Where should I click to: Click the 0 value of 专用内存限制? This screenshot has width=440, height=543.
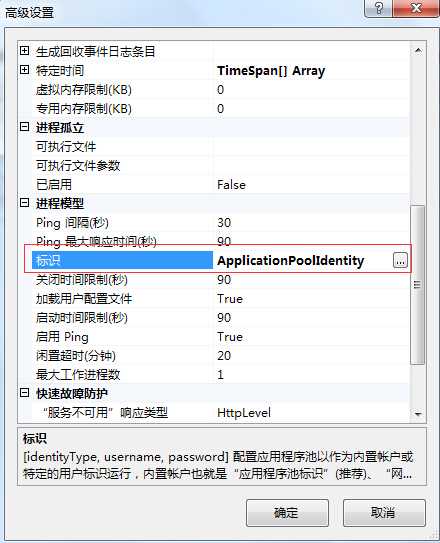[x=221, y=109]
